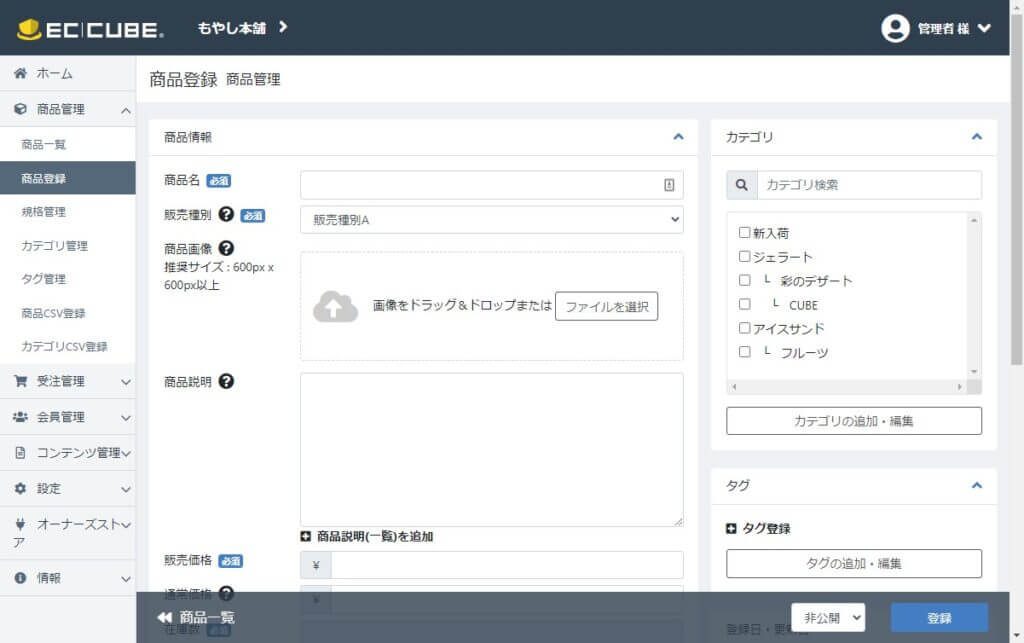Click the help icon next to 販売種別
This screenshot has height=643, width=1024.
pos(226,214)
